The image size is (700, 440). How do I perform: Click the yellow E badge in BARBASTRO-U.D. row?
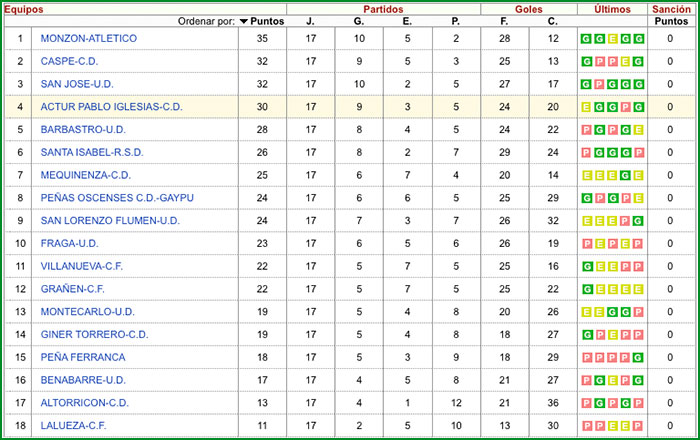pyautogui.click(x=638, y=130)
